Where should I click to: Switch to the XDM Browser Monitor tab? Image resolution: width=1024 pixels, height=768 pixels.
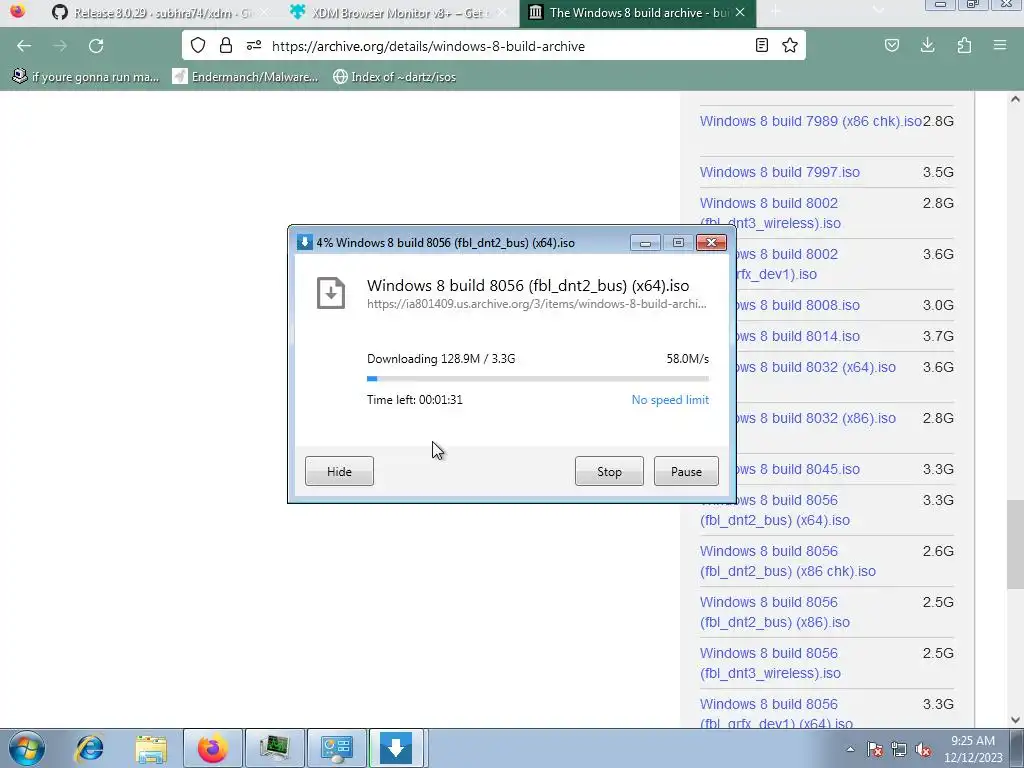pyautogui.click(x=400, y=12)
